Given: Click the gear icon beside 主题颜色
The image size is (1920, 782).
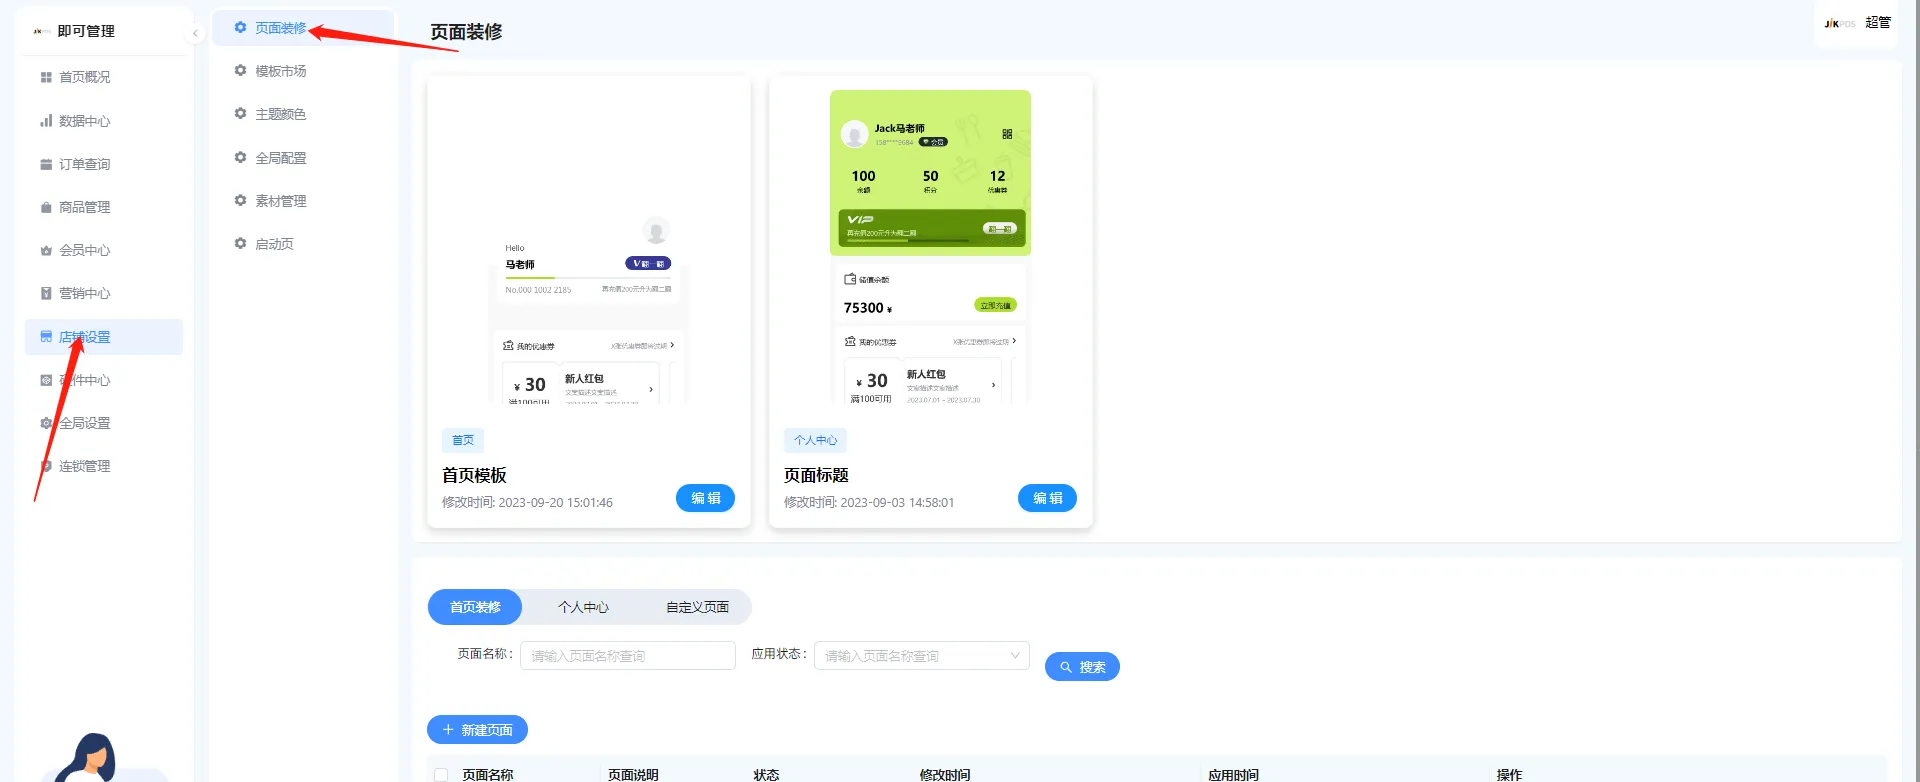Looking at the screenshot, I should (240, 113).
